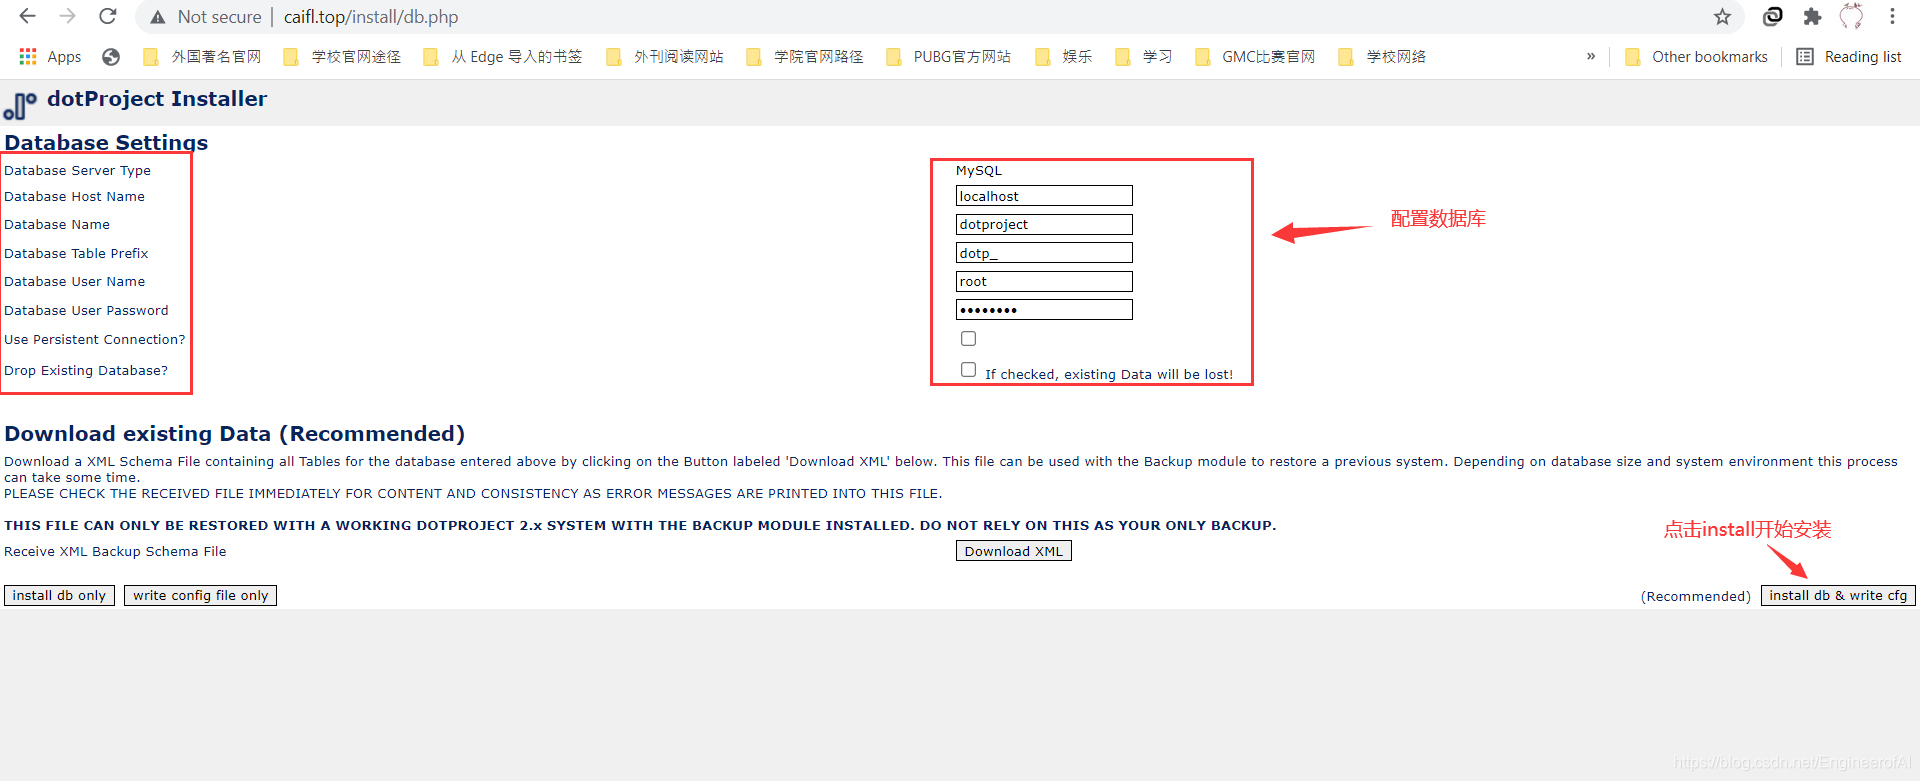Go forward with the browser forward arrow
Viewport: 1920px width, 781px height.
67,16
